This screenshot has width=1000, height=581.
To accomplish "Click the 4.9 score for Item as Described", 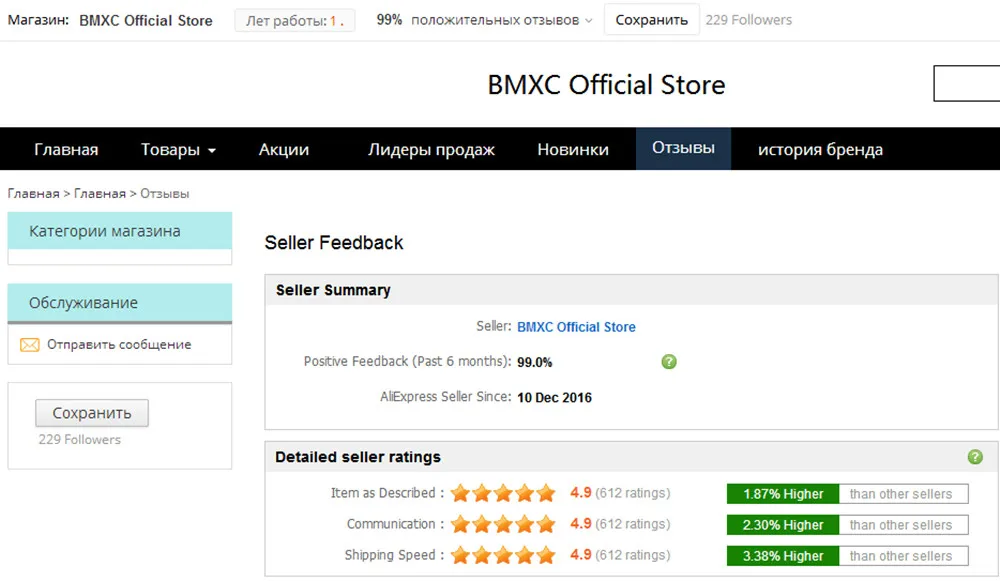I will [580, 492].
